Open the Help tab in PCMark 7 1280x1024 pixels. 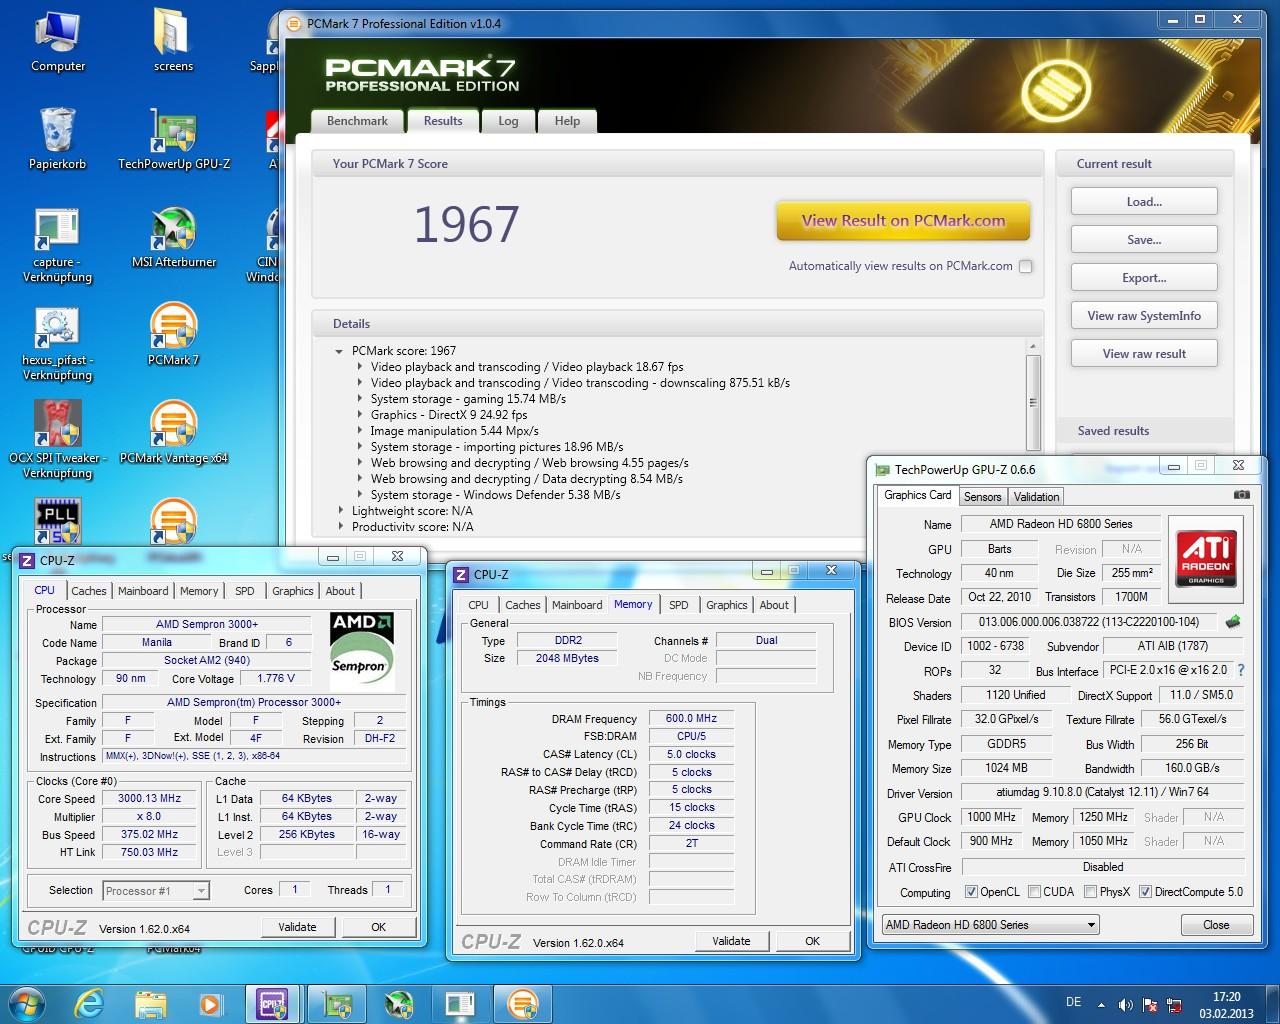tap(567, 121)
